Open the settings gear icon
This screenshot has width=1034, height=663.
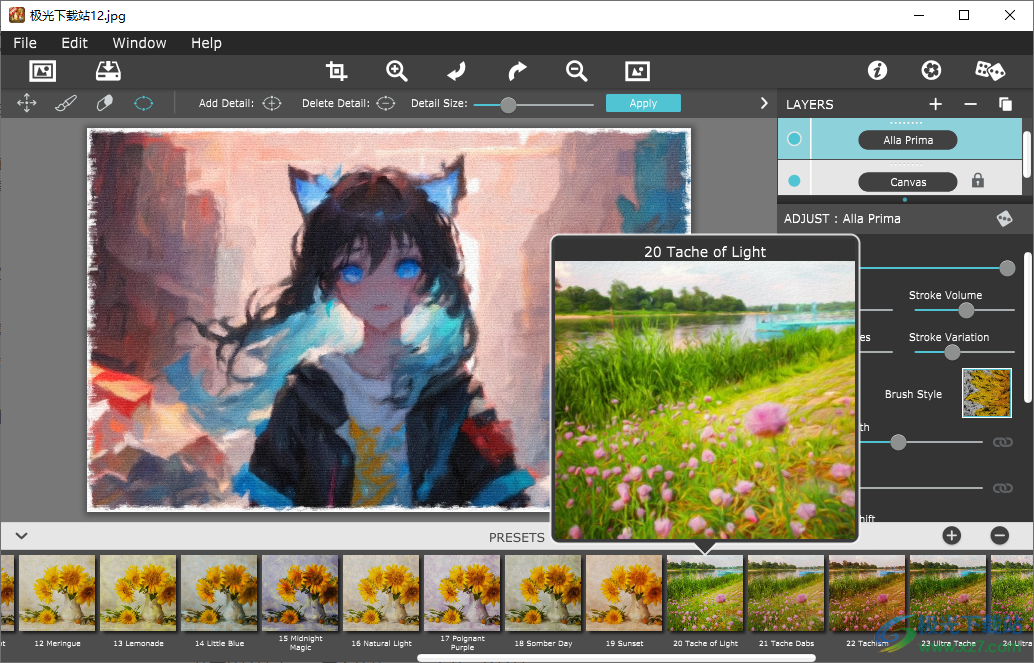[931, 70]
